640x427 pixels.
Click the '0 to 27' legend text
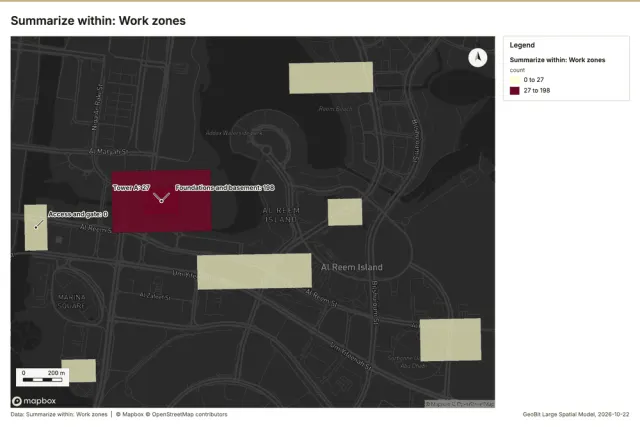(533, 80)
